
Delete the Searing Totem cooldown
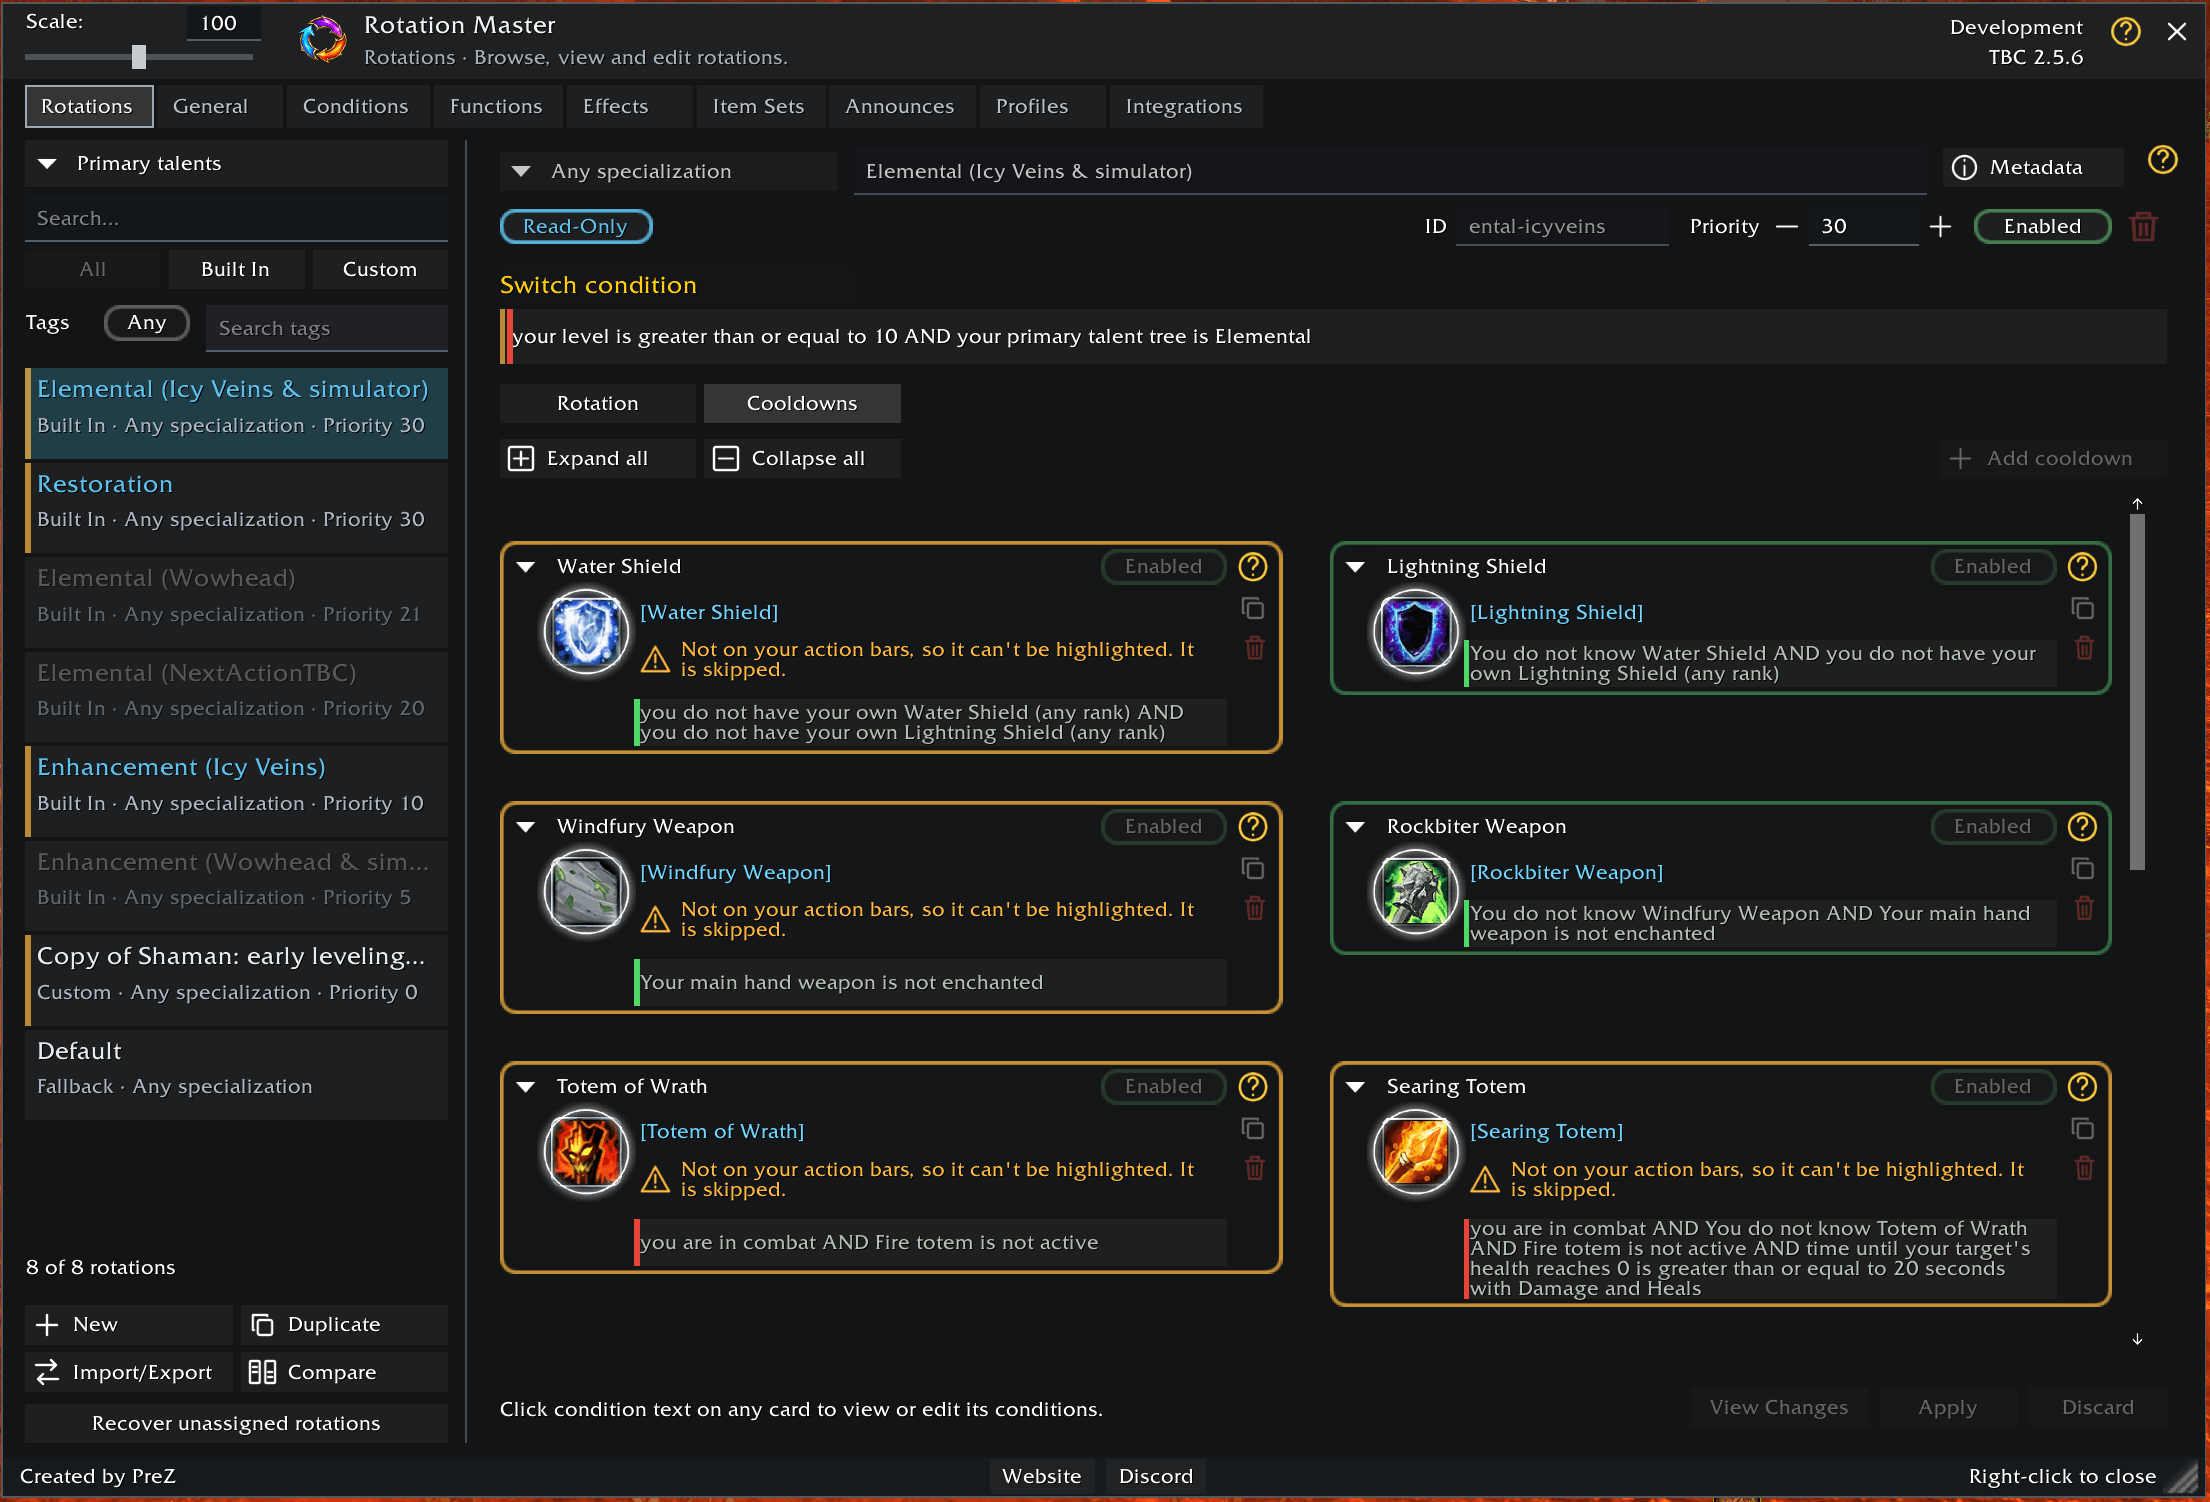[x=2085, y=1169]
